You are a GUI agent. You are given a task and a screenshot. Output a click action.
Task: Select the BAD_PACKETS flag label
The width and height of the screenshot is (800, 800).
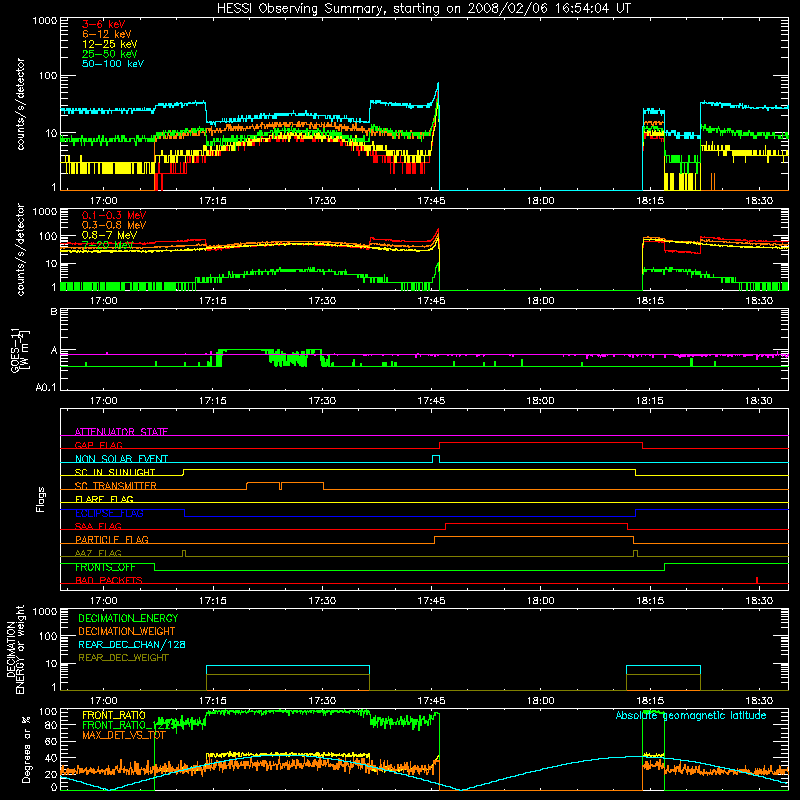(109, 580)
